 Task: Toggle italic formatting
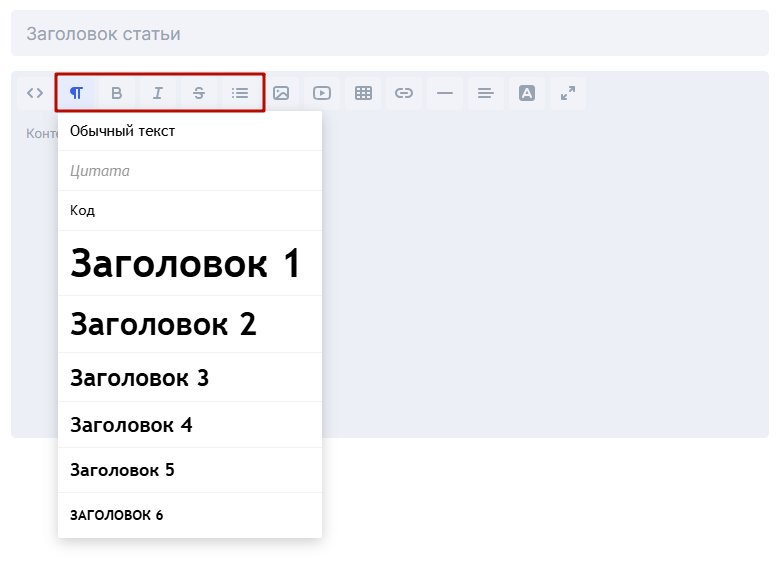click(158, 93)
